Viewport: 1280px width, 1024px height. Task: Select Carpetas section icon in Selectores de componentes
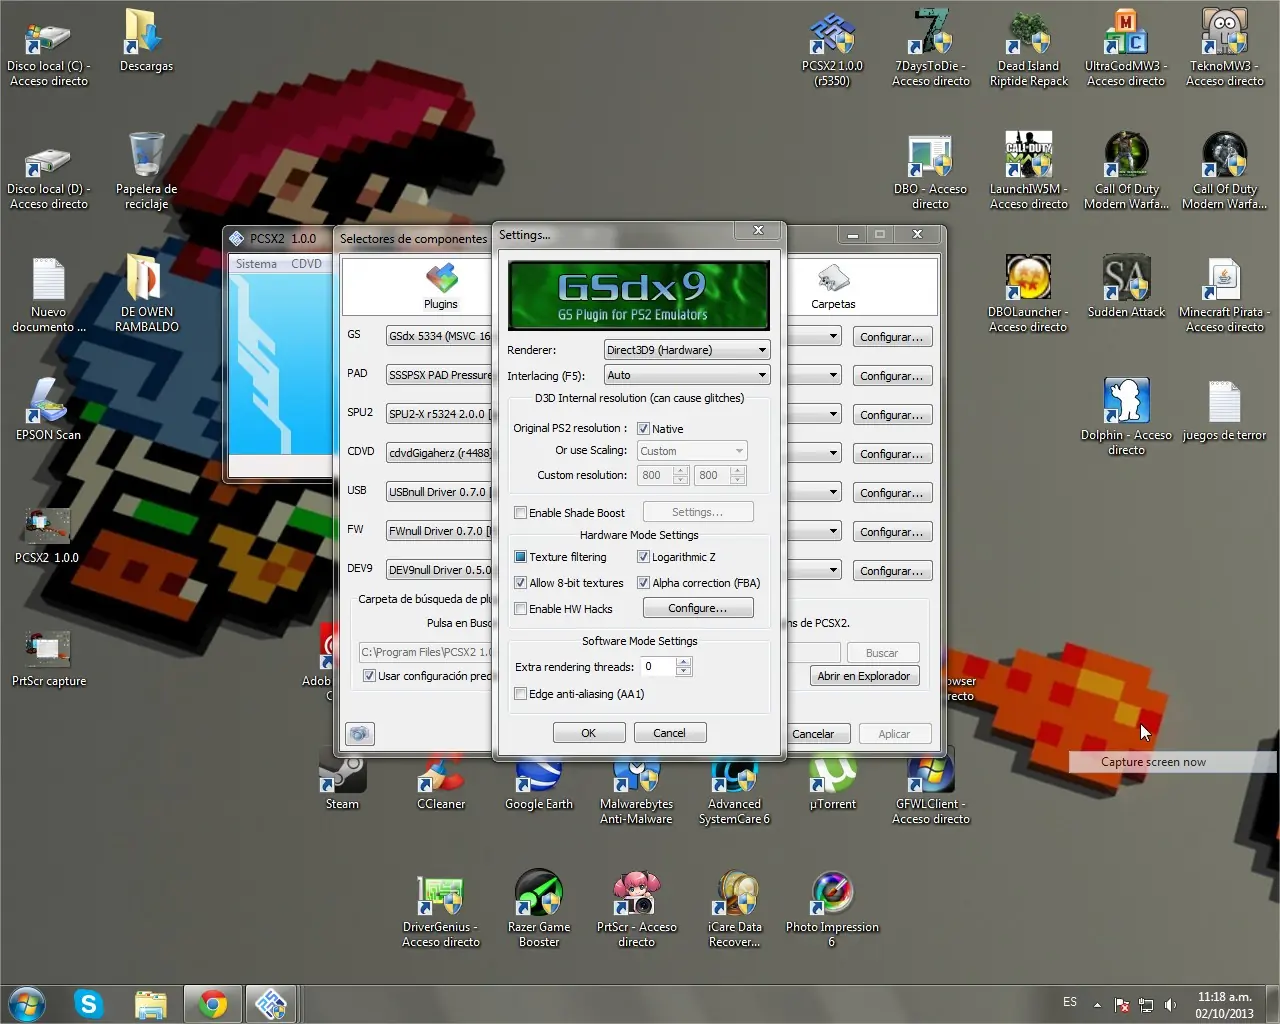tap(833, 286)
